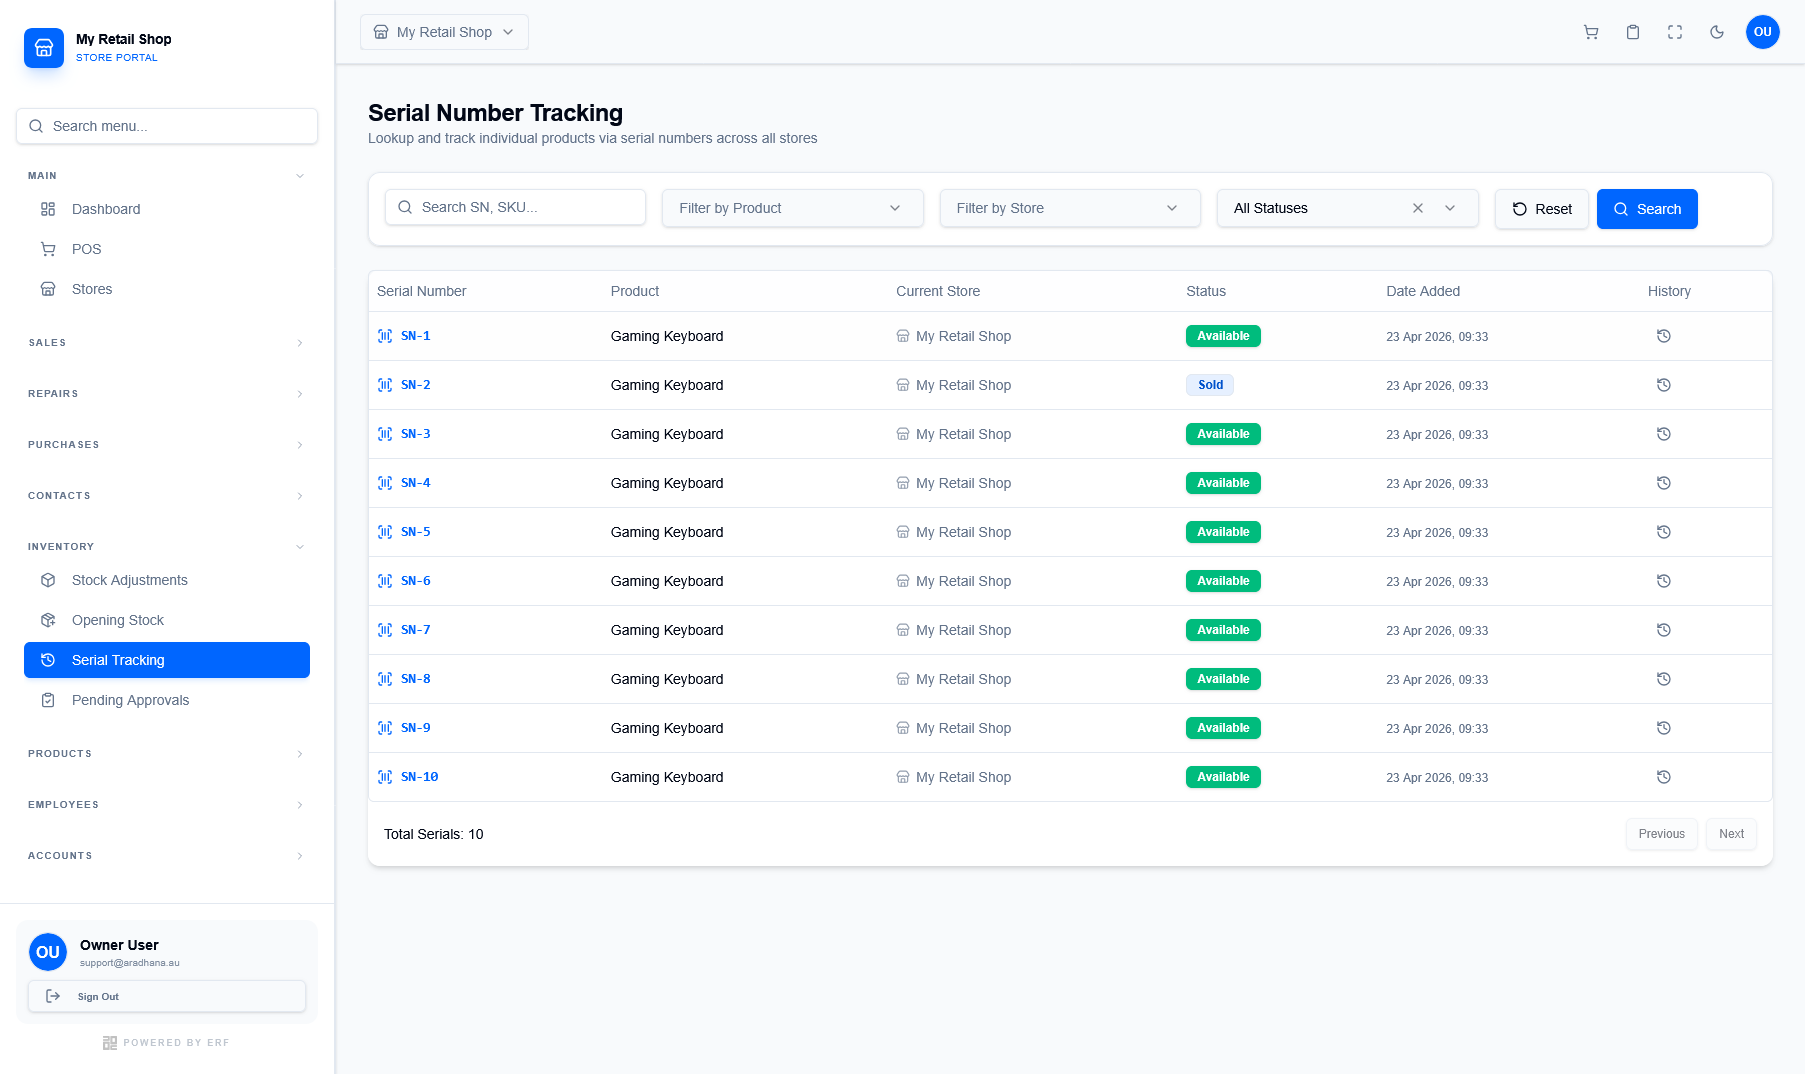Open POS from the sidebar
The width and height of the screenshot is (1805, 1074).
coord(167,249)
